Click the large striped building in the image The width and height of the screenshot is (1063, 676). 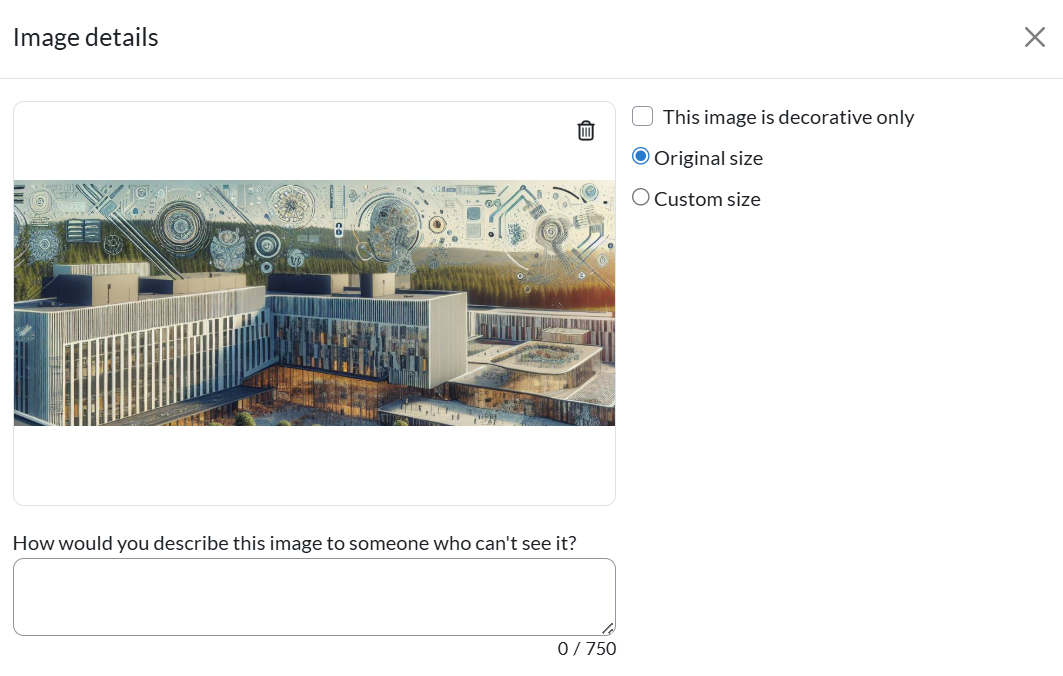coord(150,340)
